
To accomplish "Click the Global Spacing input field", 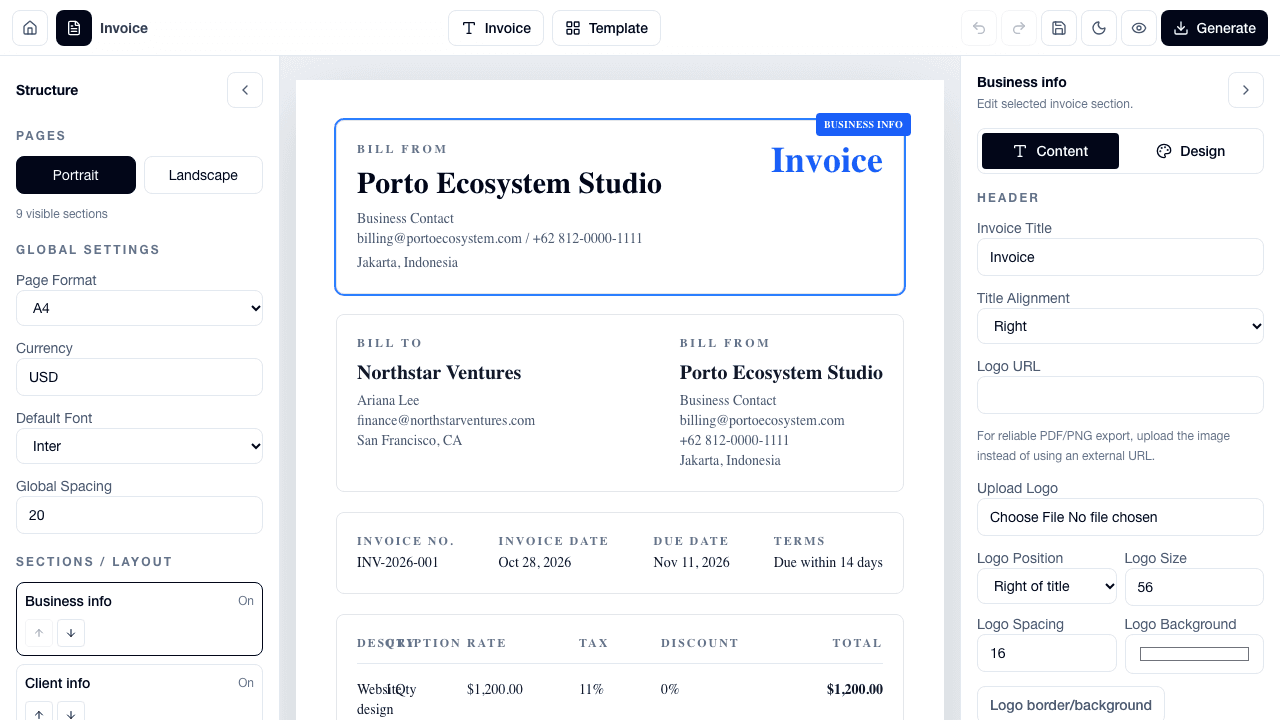I will click(140, 515).
